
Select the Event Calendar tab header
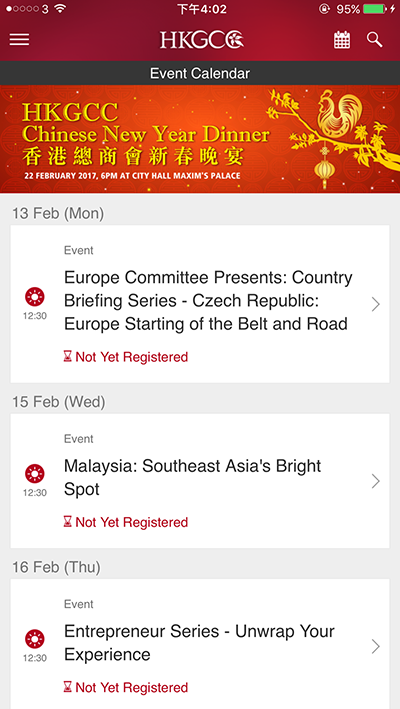pos(200,73)
